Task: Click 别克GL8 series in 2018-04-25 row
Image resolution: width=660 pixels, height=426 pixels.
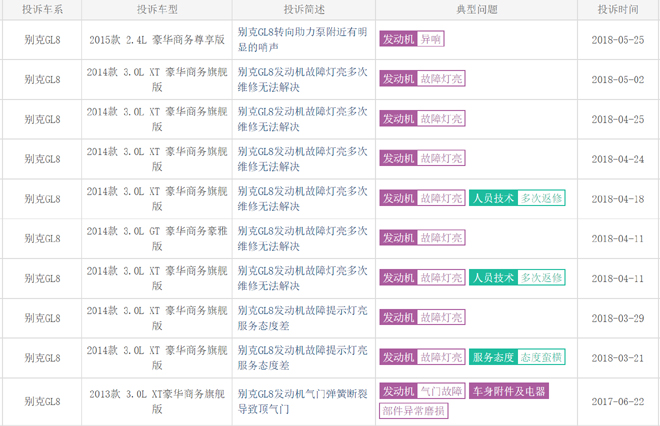Action: coord(42,120)
